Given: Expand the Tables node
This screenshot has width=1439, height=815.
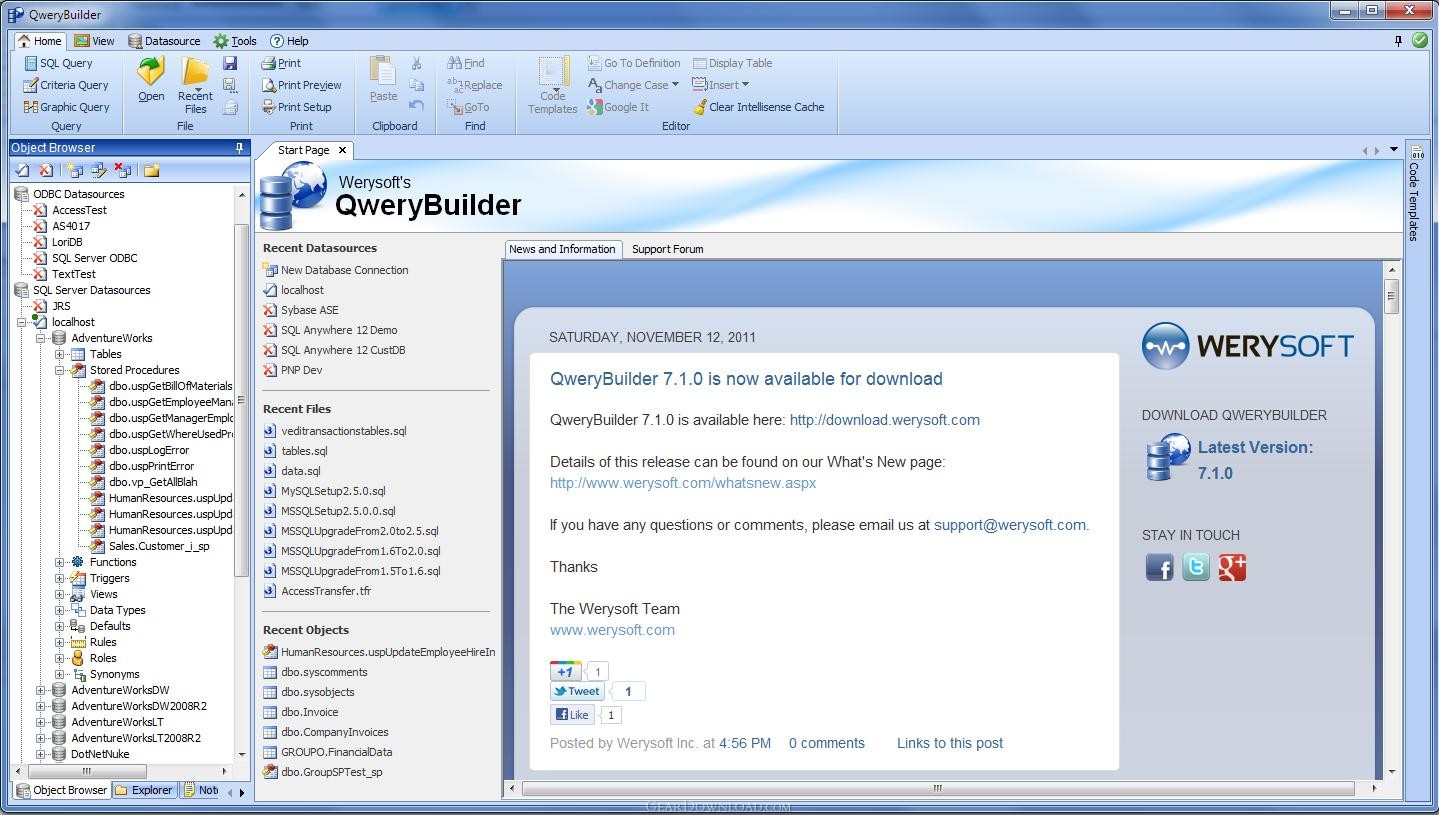Looking at the screenshot, I should pyautogui.click(x=59, y=354).
